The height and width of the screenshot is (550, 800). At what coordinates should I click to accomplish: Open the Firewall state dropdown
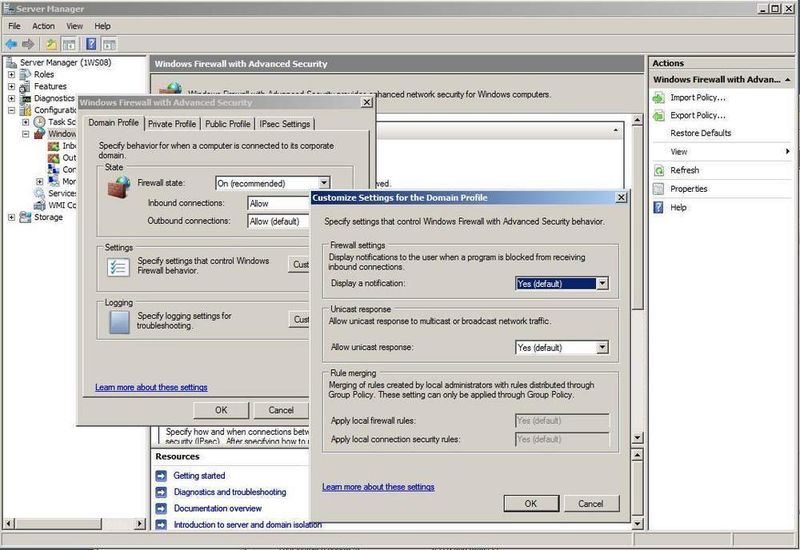click(x=324, y=183)
